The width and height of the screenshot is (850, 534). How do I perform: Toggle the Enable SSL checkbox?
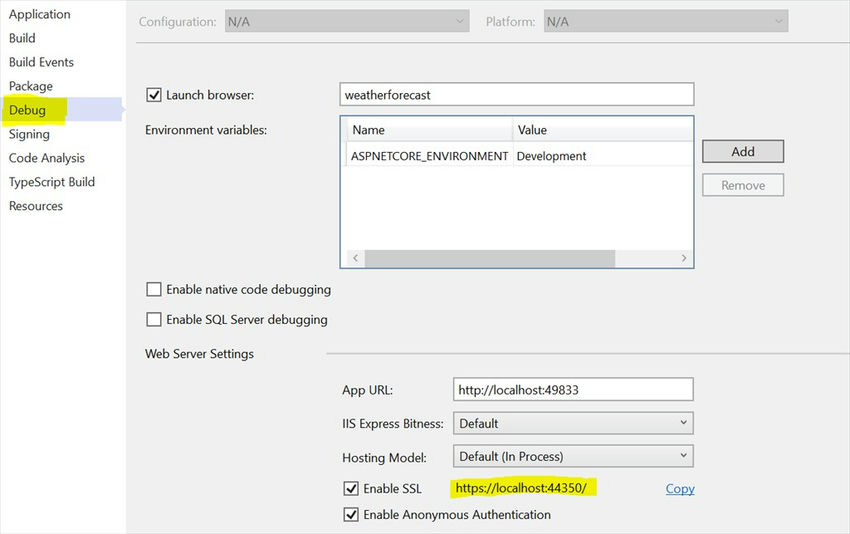pos(351,488)
